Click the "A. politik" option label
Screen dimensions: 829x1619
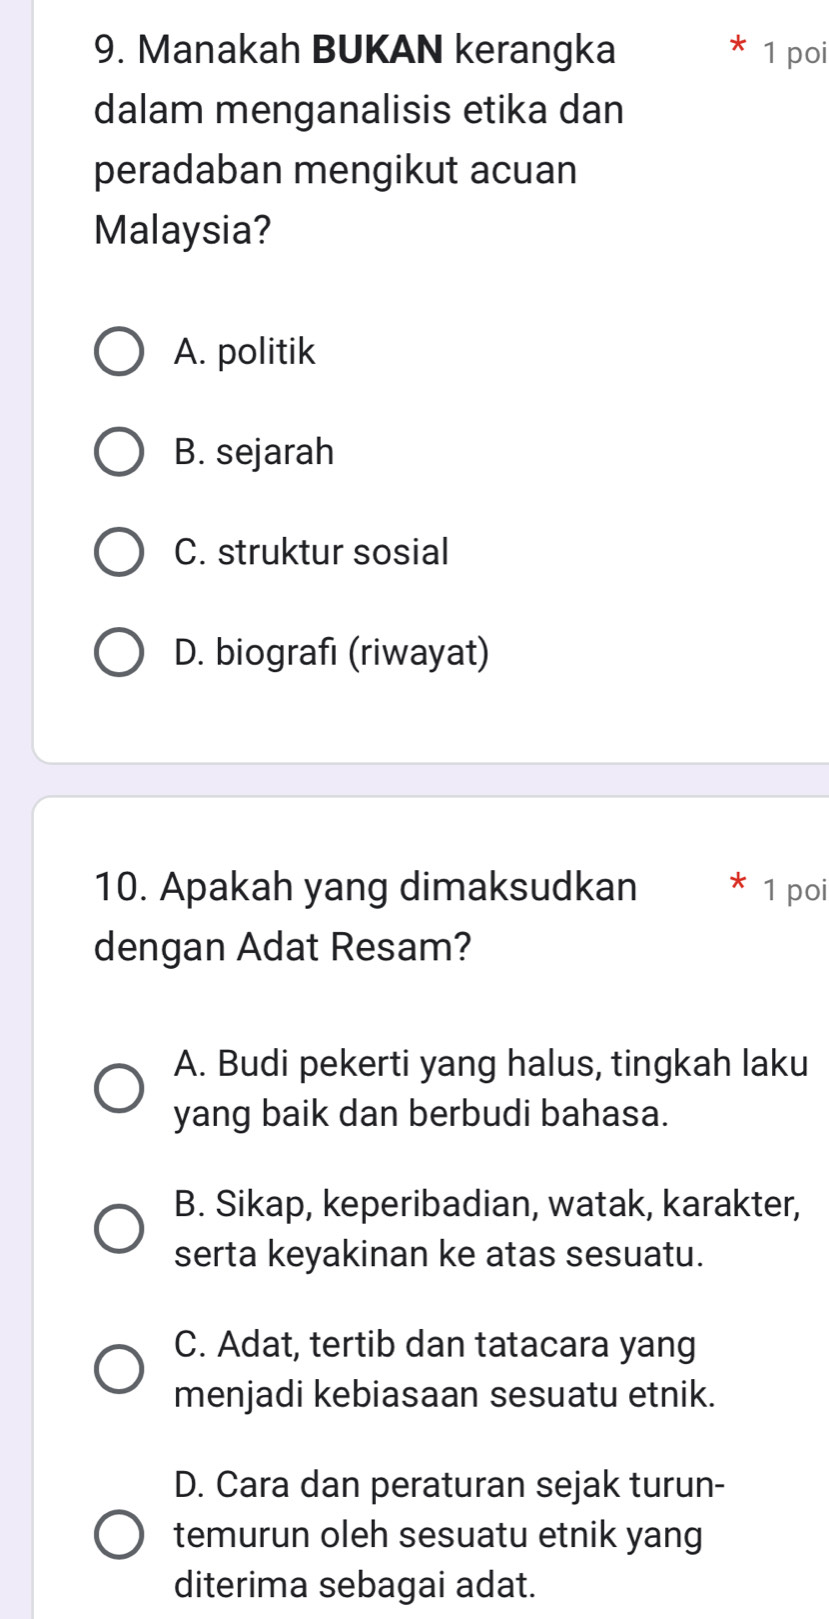pyautogui.click(x=244, y=352)
